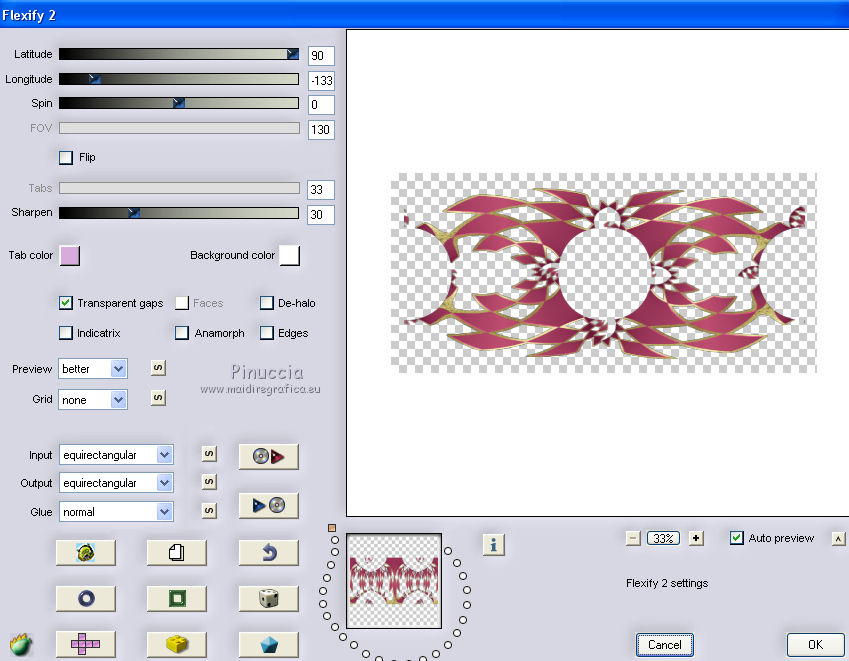Click the 33% zoom level button
849x661 pixels.
[663, 538]
